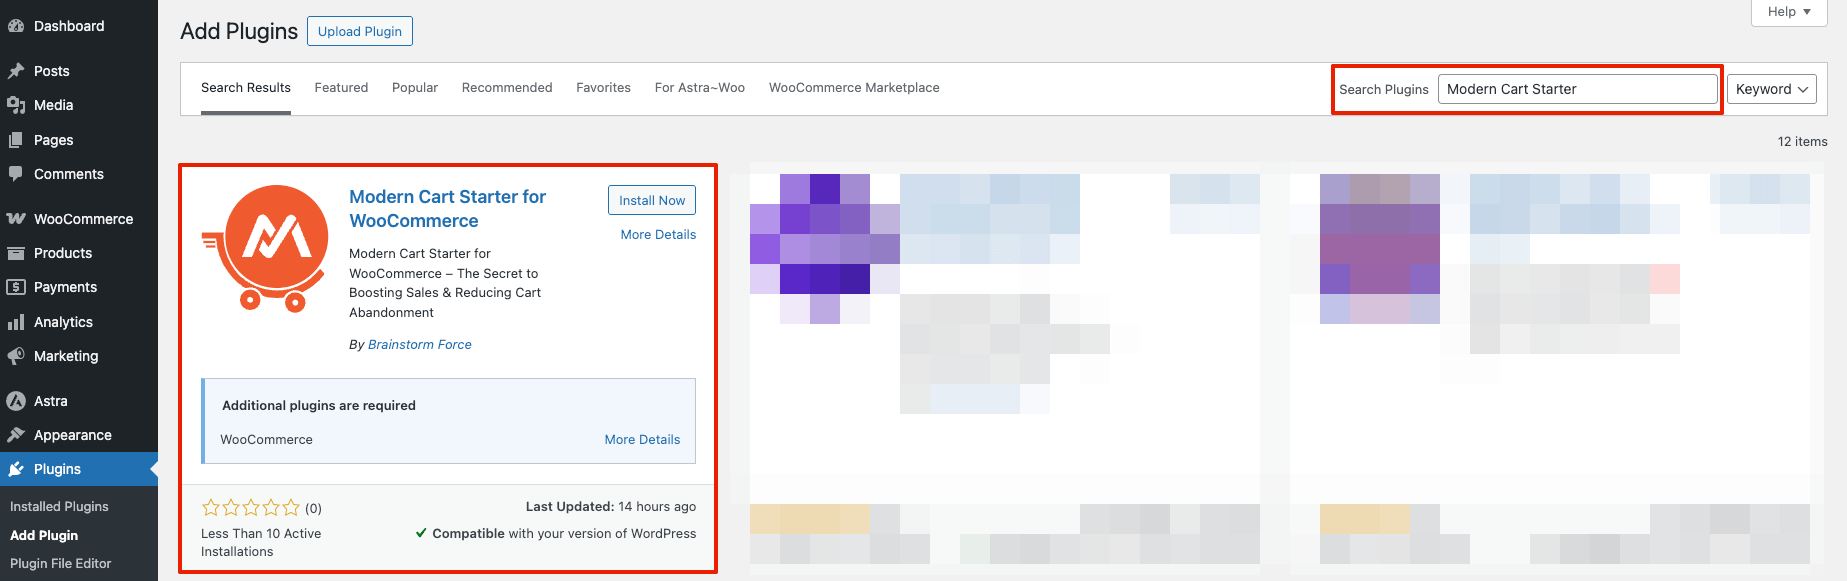Click the Media library icon
1847x581 pixels.
16,105
